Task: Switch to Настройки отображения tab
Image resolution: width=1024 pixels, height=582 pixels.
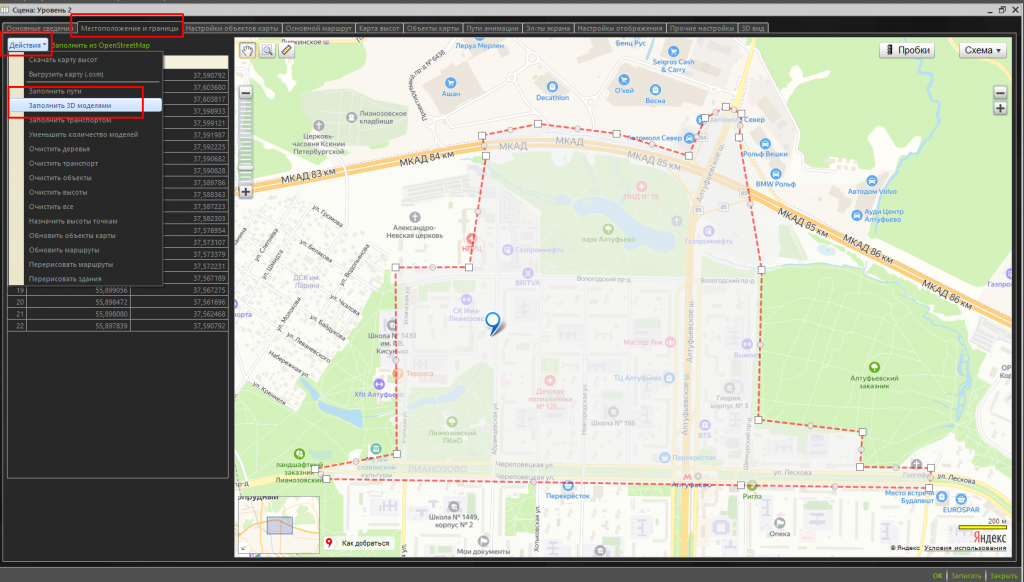Action: click(620, 28)
